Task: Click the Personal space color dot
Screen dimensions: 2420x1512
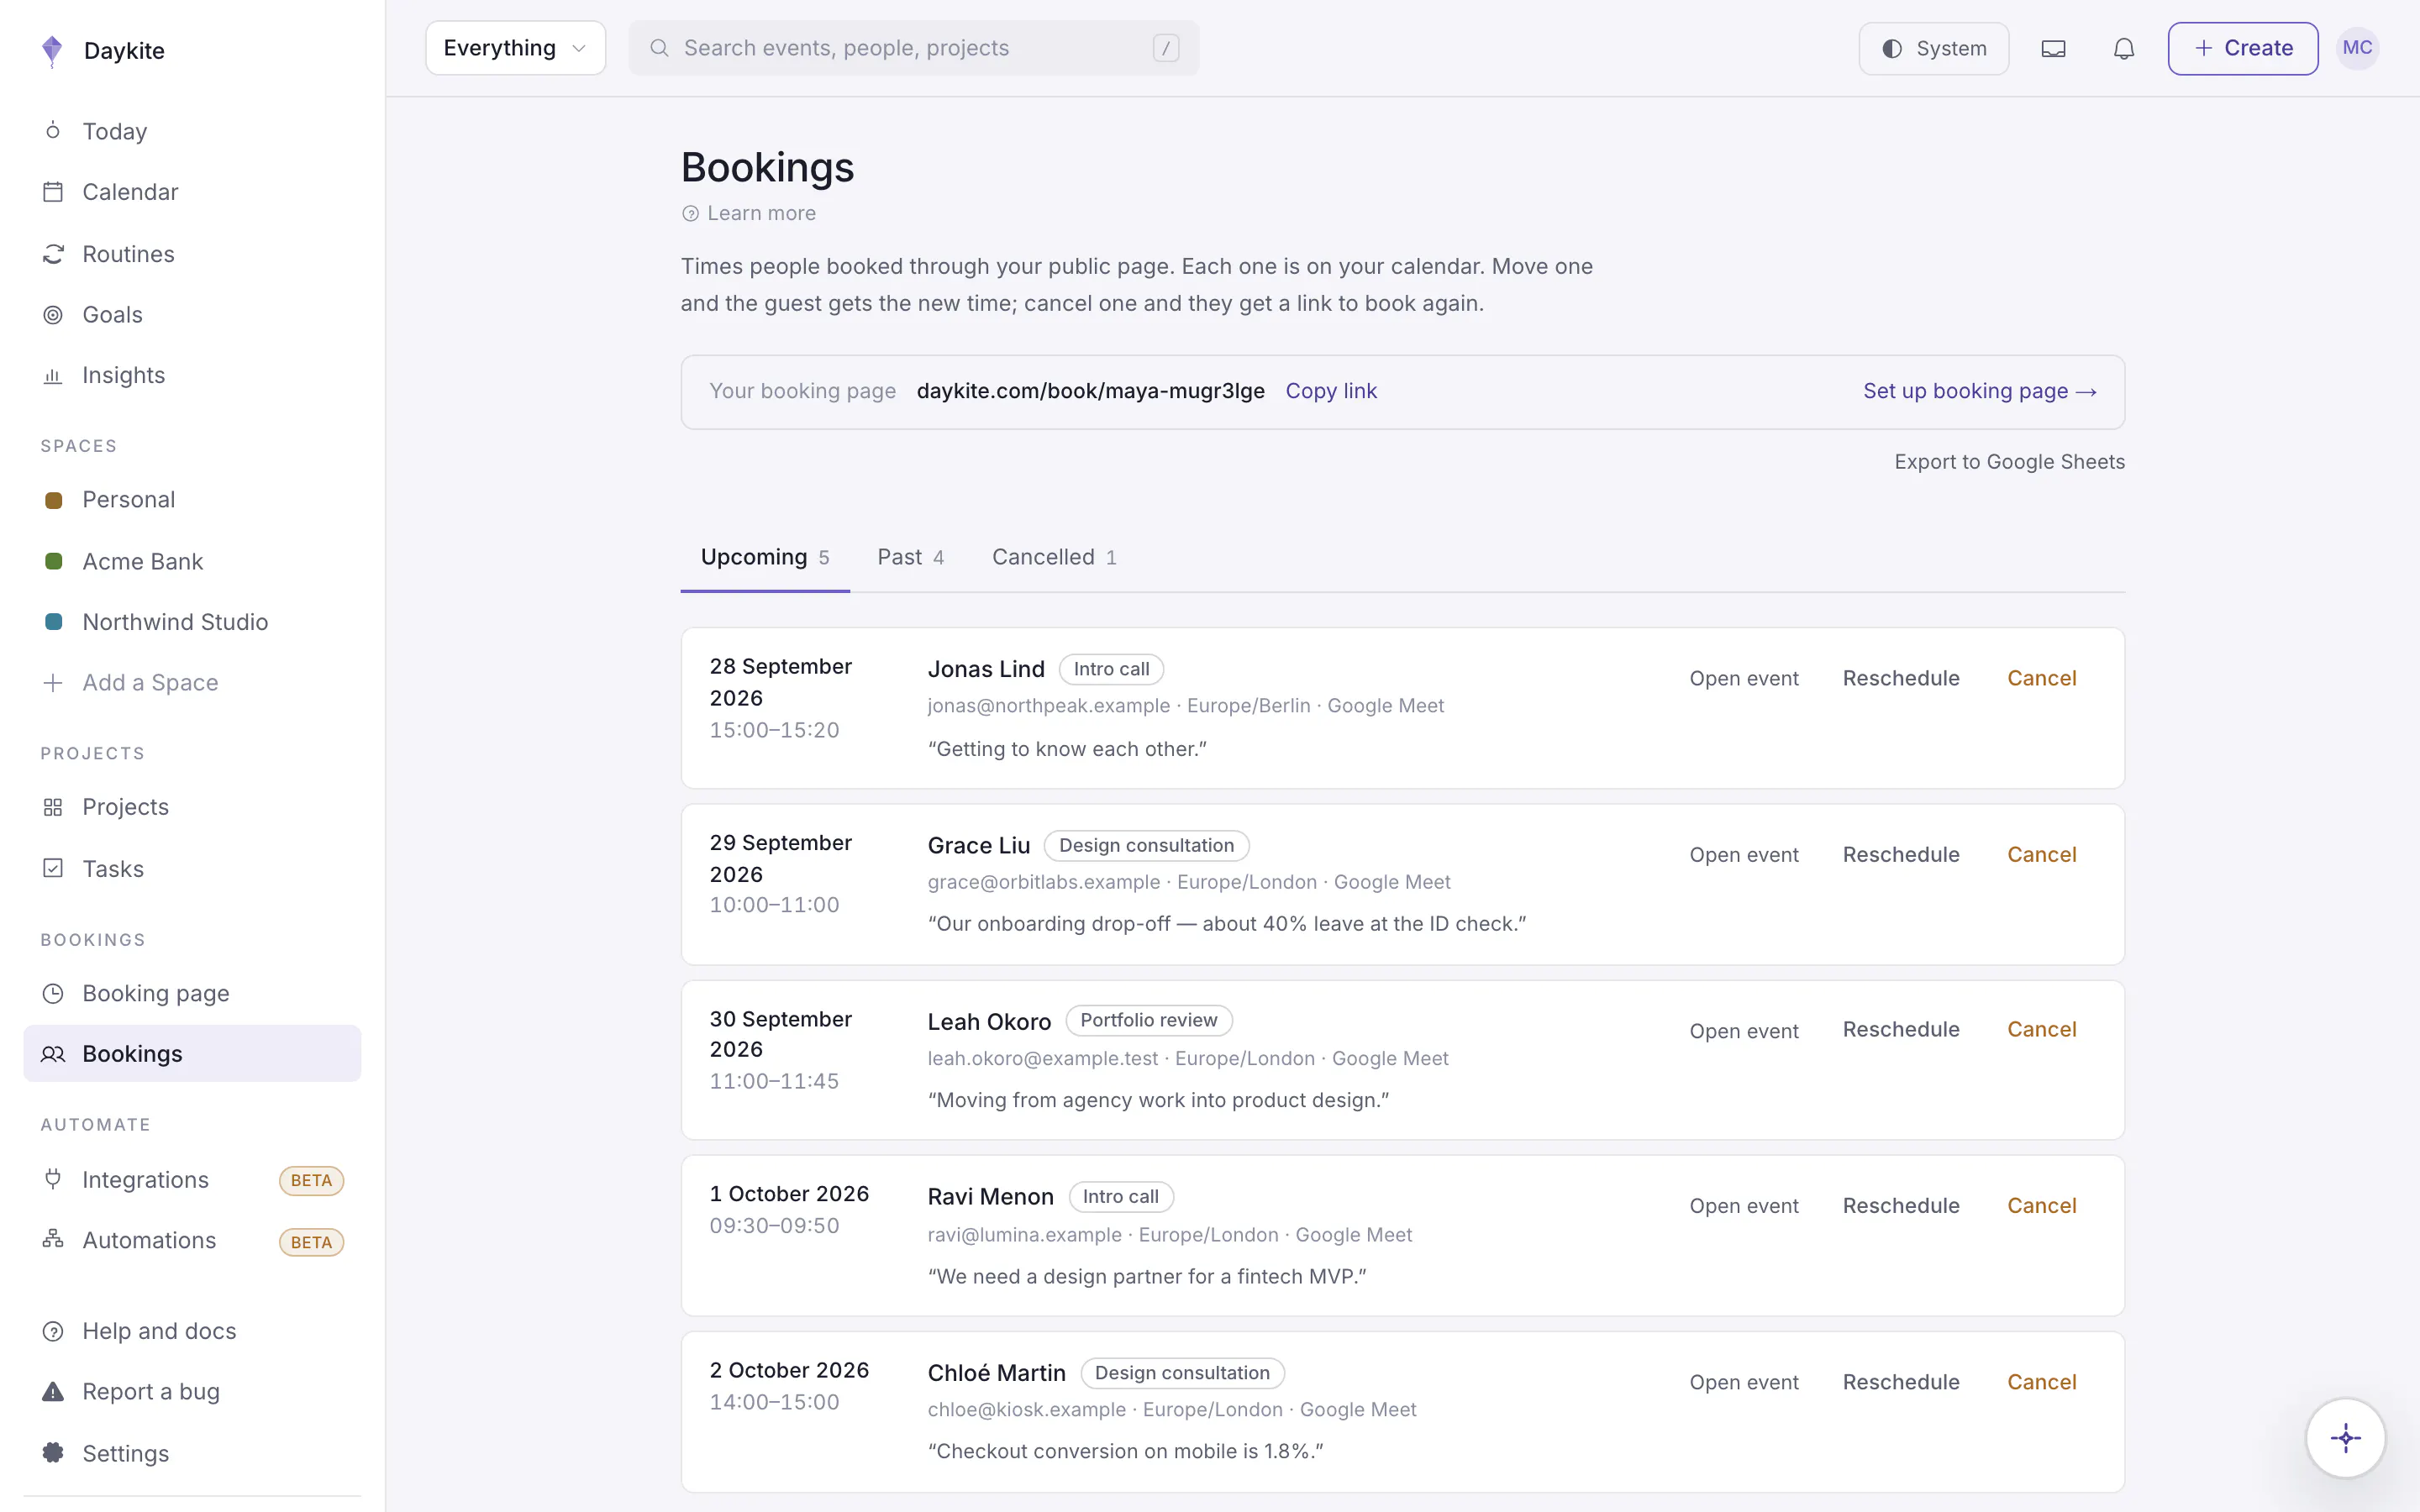Action: (x=54, y=500)
